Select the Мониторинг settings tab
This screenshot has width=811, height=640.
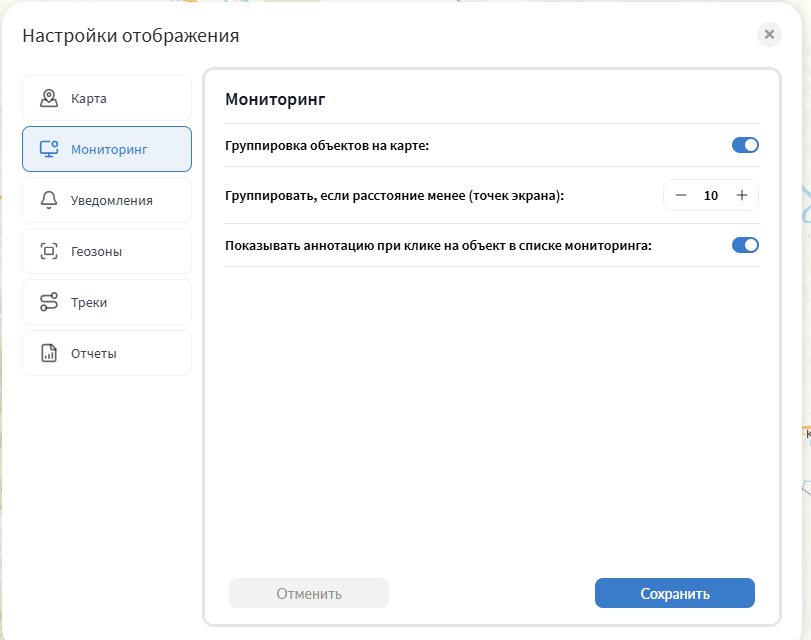coord(107,149)
